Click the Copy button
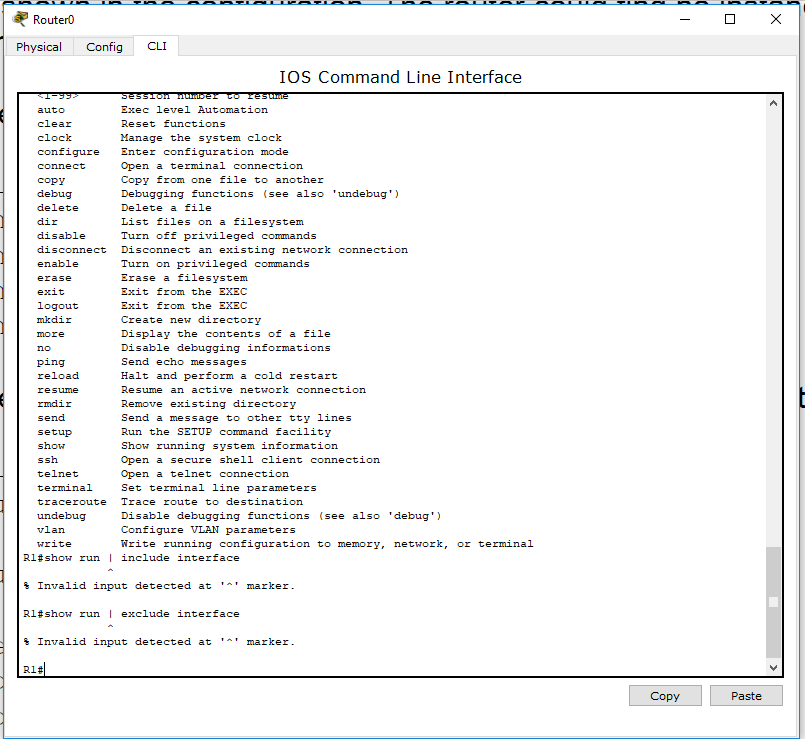Screen dimensions: 805x739 click(x=665, y=696)
